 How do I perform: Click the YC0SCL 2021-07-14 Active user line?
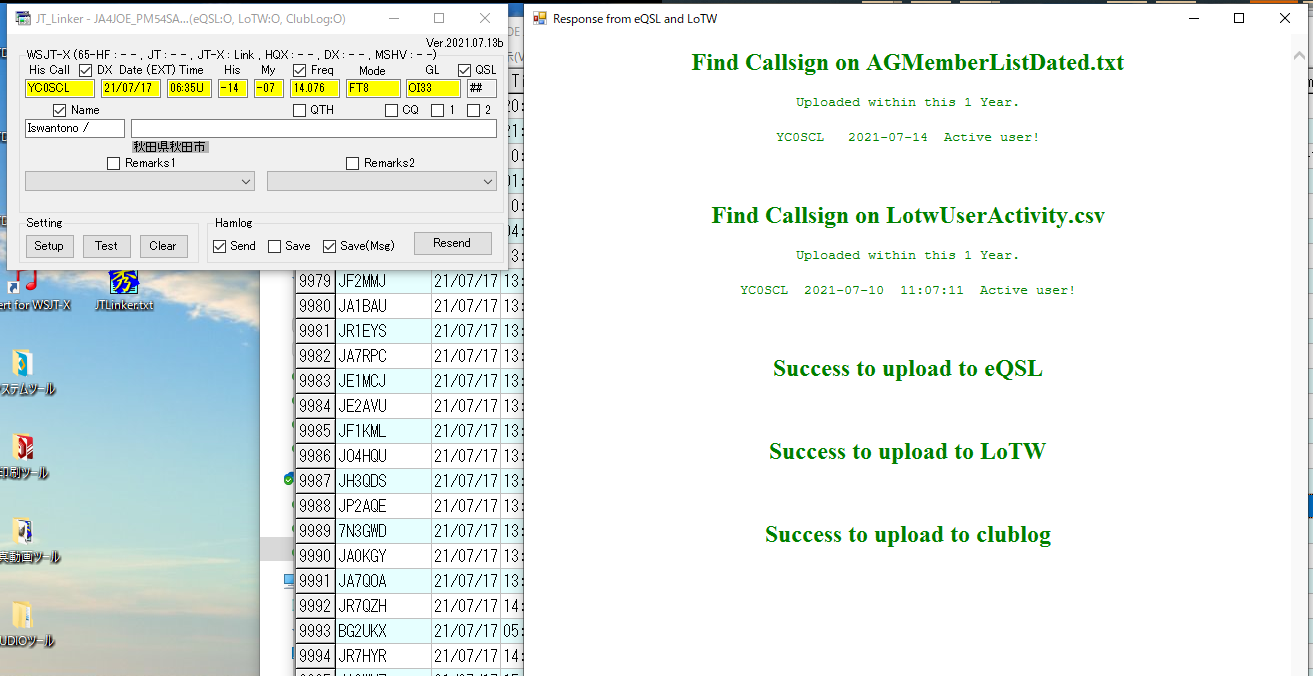908,137
